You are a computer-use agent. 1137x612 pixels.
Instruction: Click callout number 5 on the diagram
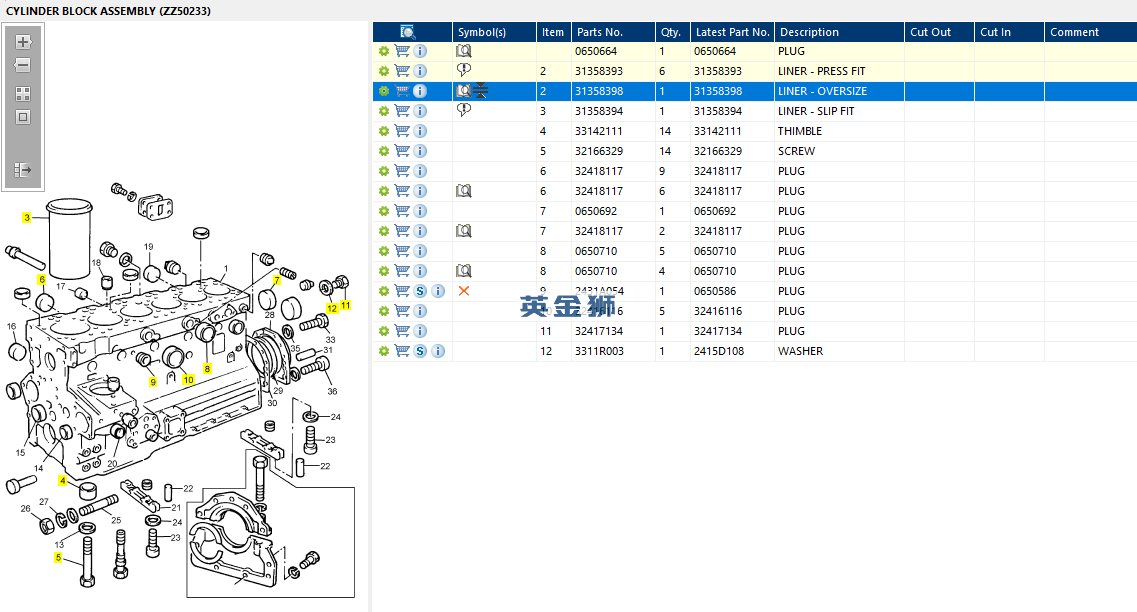click(58, 557)
